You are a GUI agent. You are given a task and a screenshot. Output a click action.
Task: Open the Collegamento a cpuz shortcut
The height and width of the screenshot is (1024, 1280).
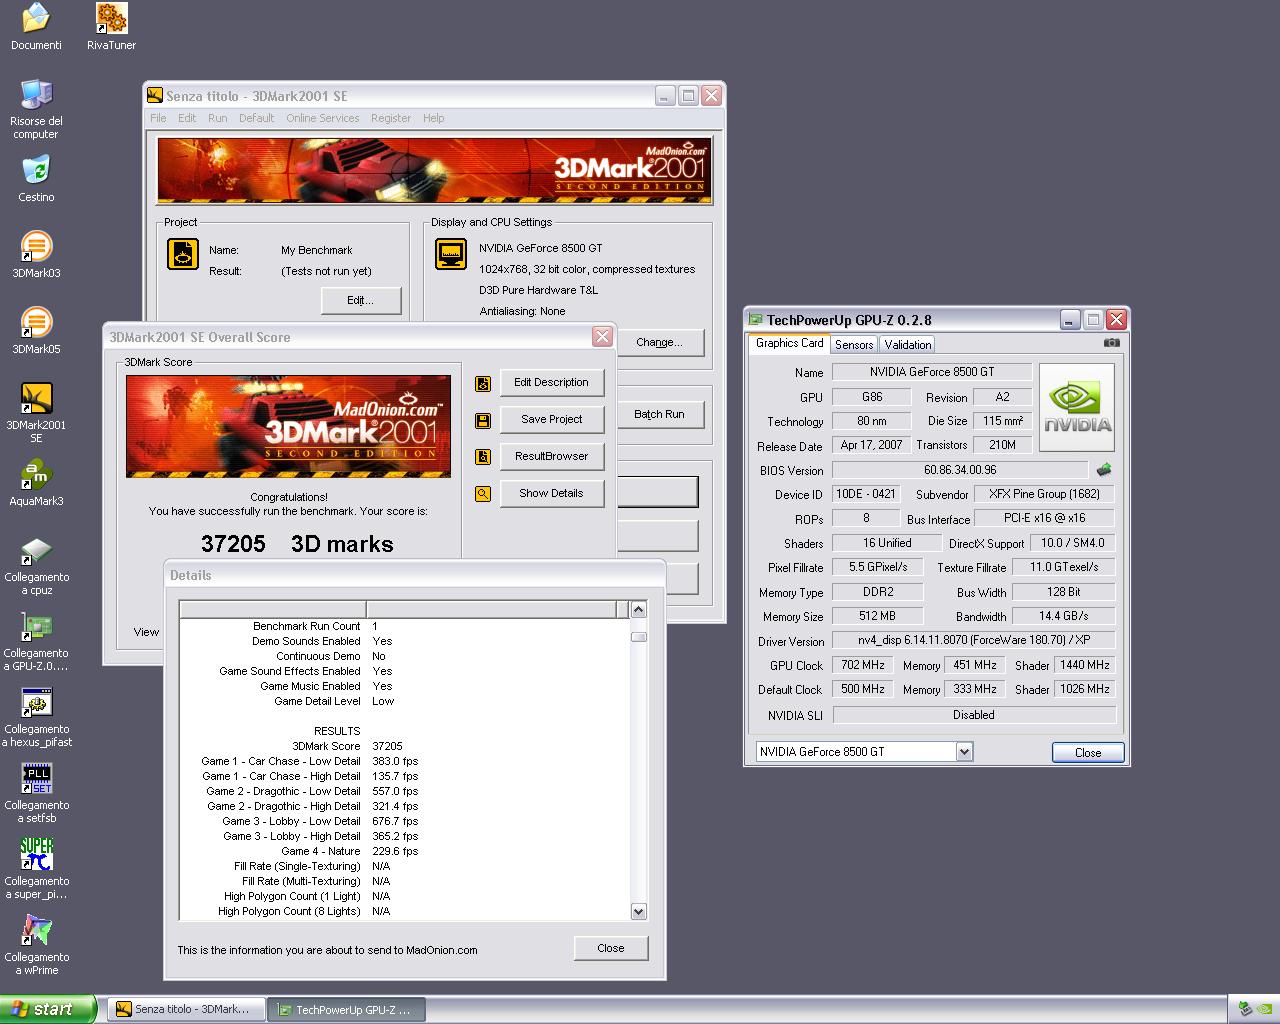[36, 564]
